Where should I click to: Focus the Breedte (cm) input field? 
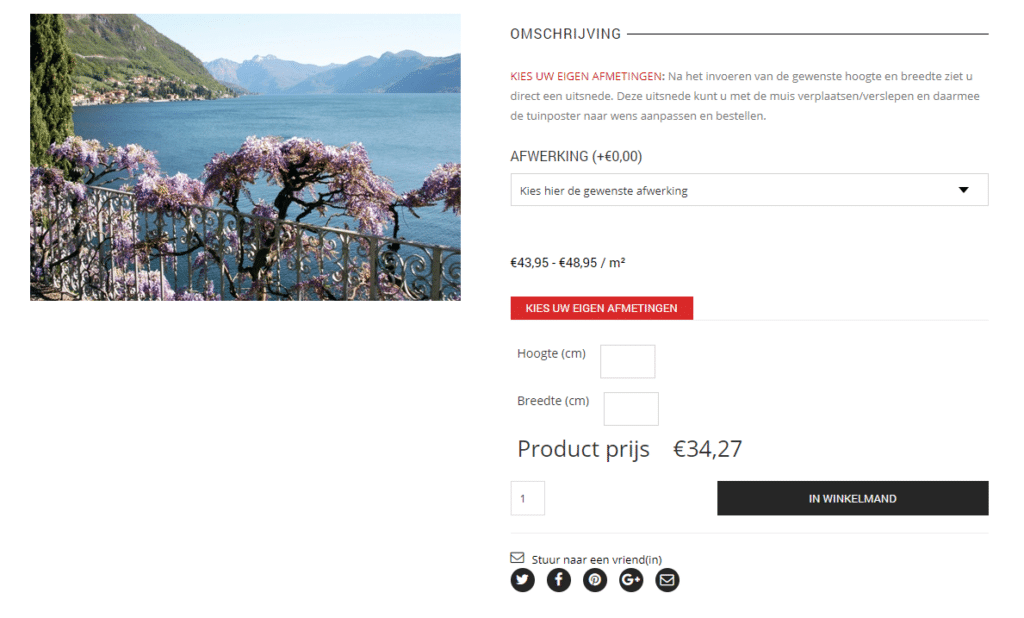click(x=631, y=409)
